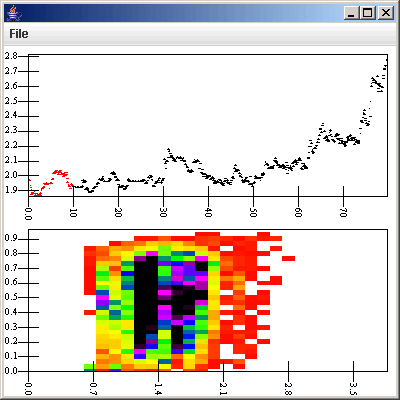Maximize the window
400x400 pixels.
click(368, 13)
